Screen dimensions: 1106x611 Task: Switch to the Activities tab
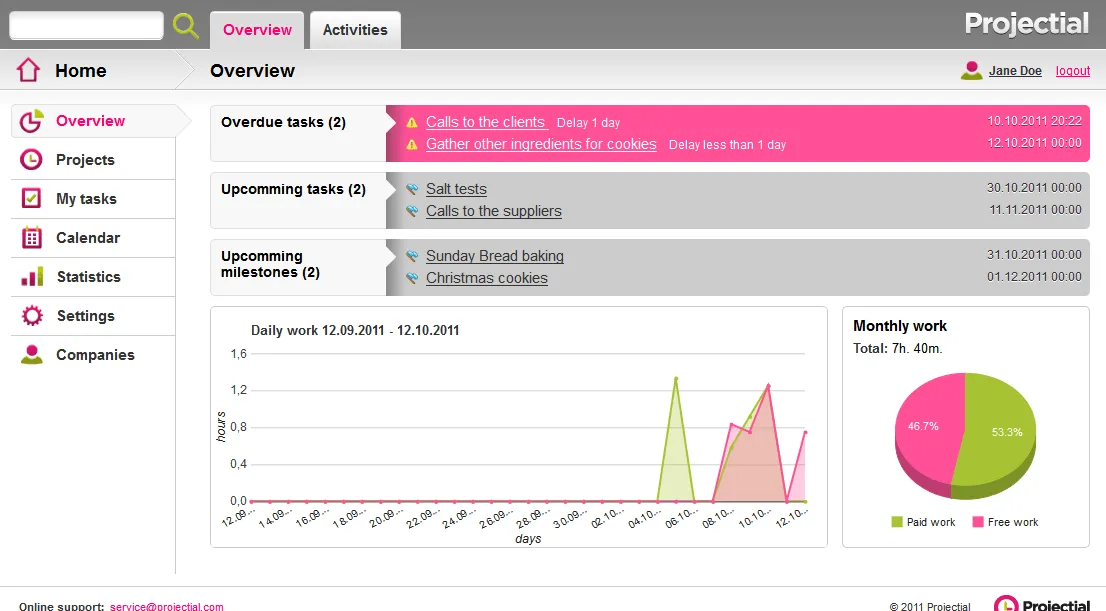355,30
